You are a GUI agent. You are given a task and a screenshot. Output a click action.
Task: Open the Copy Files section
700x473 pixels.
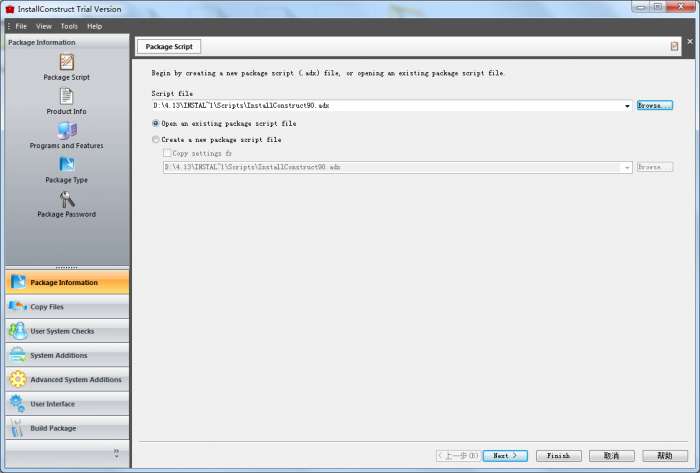(67, 307)
